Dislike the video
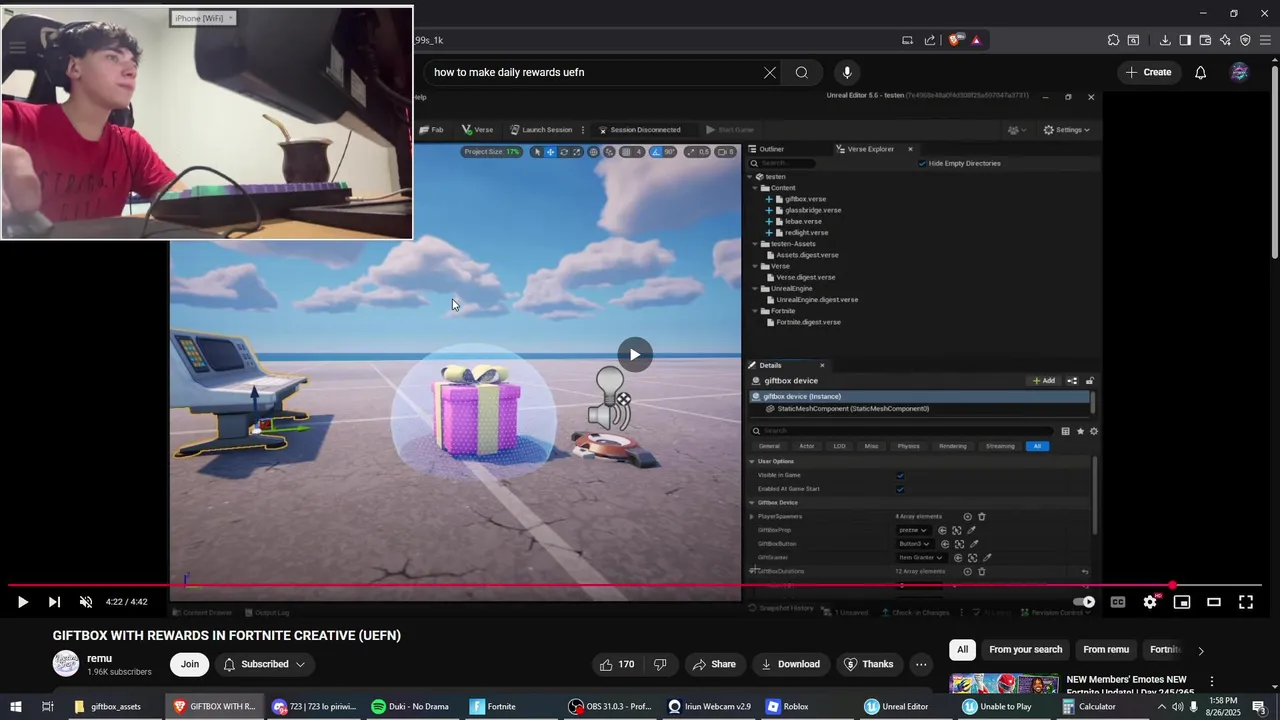The width and height of the screenshot is (1280, 720). coord(660,664)
